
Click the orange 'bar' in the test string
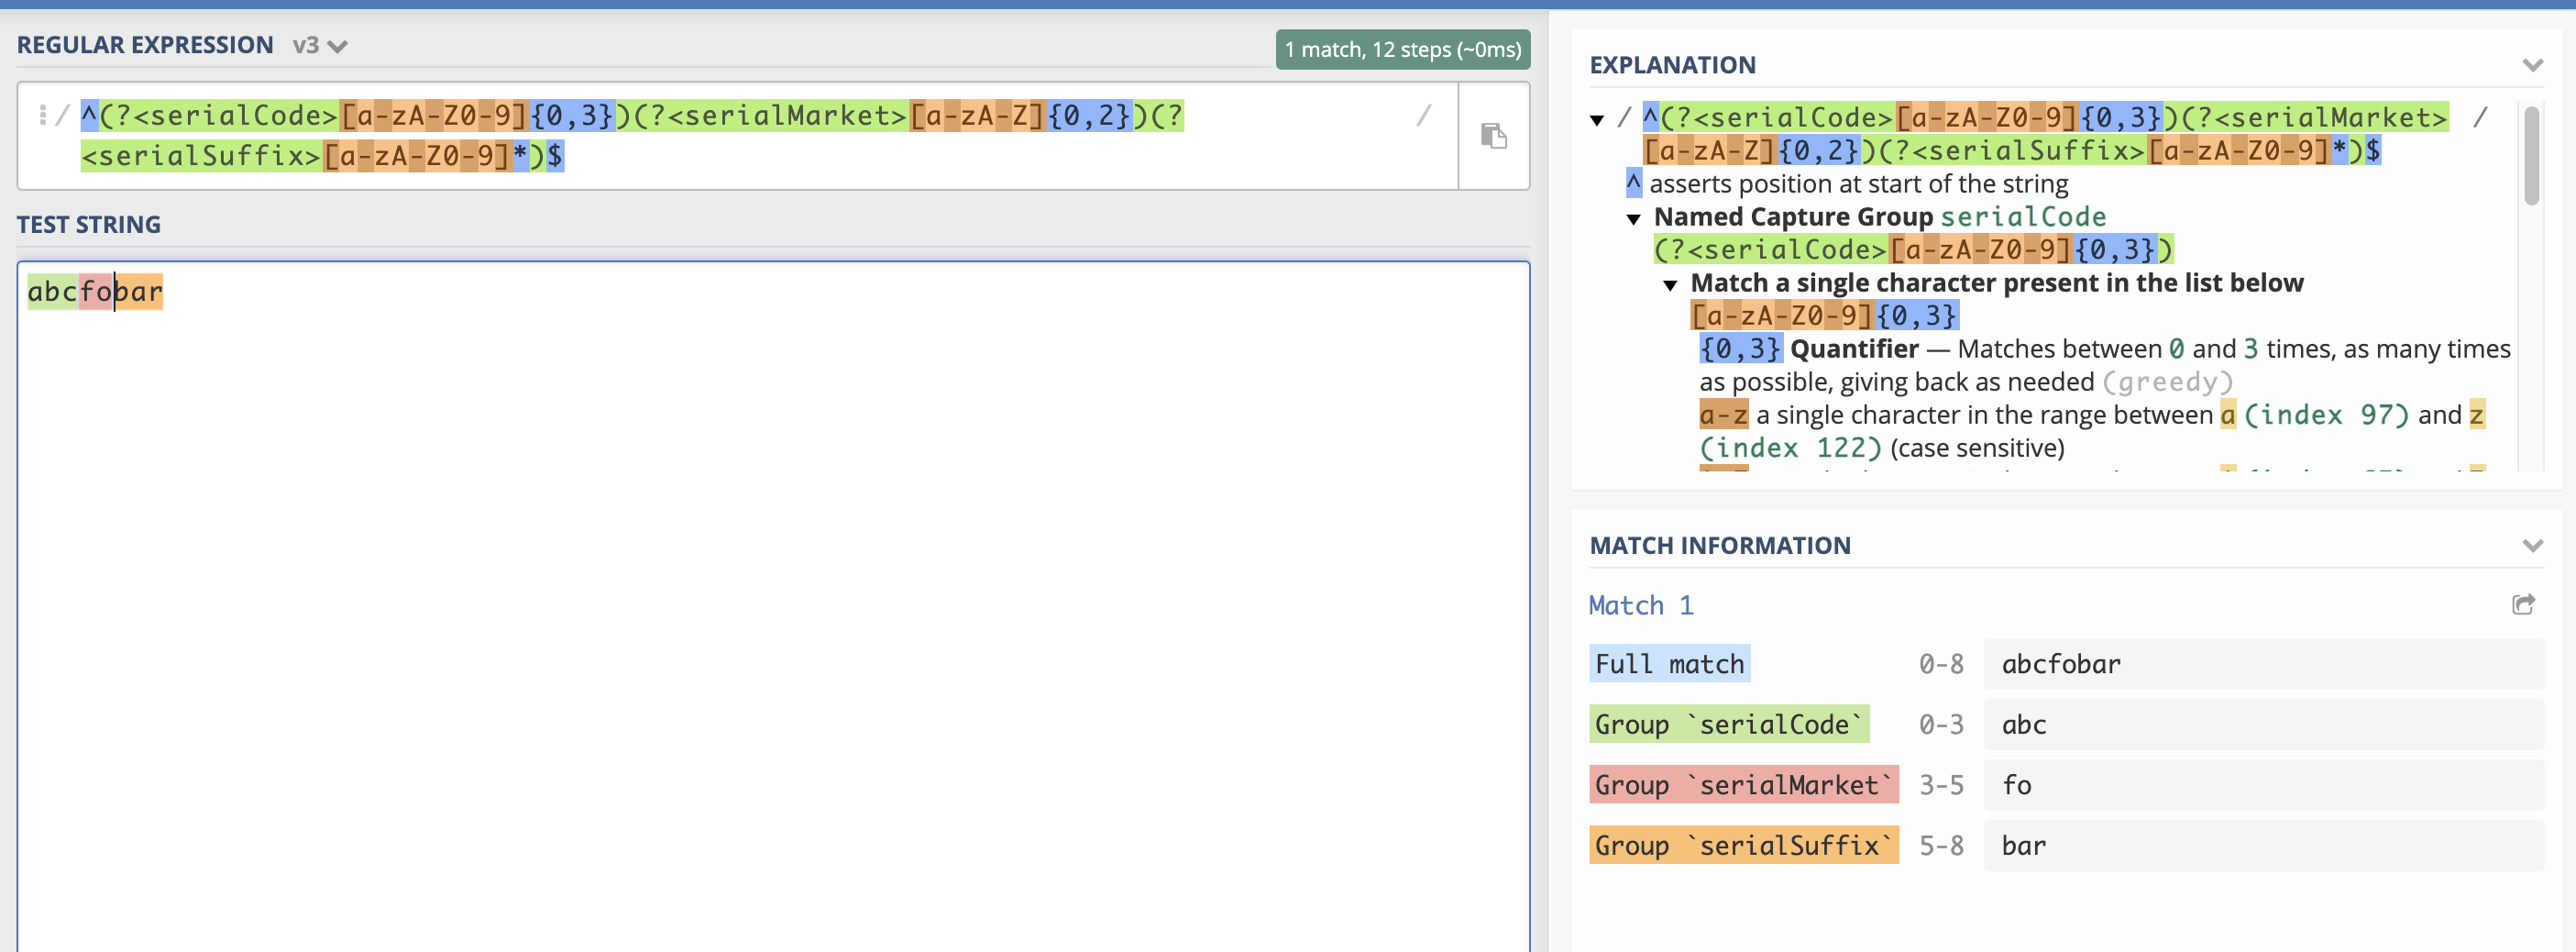point(138,292)
